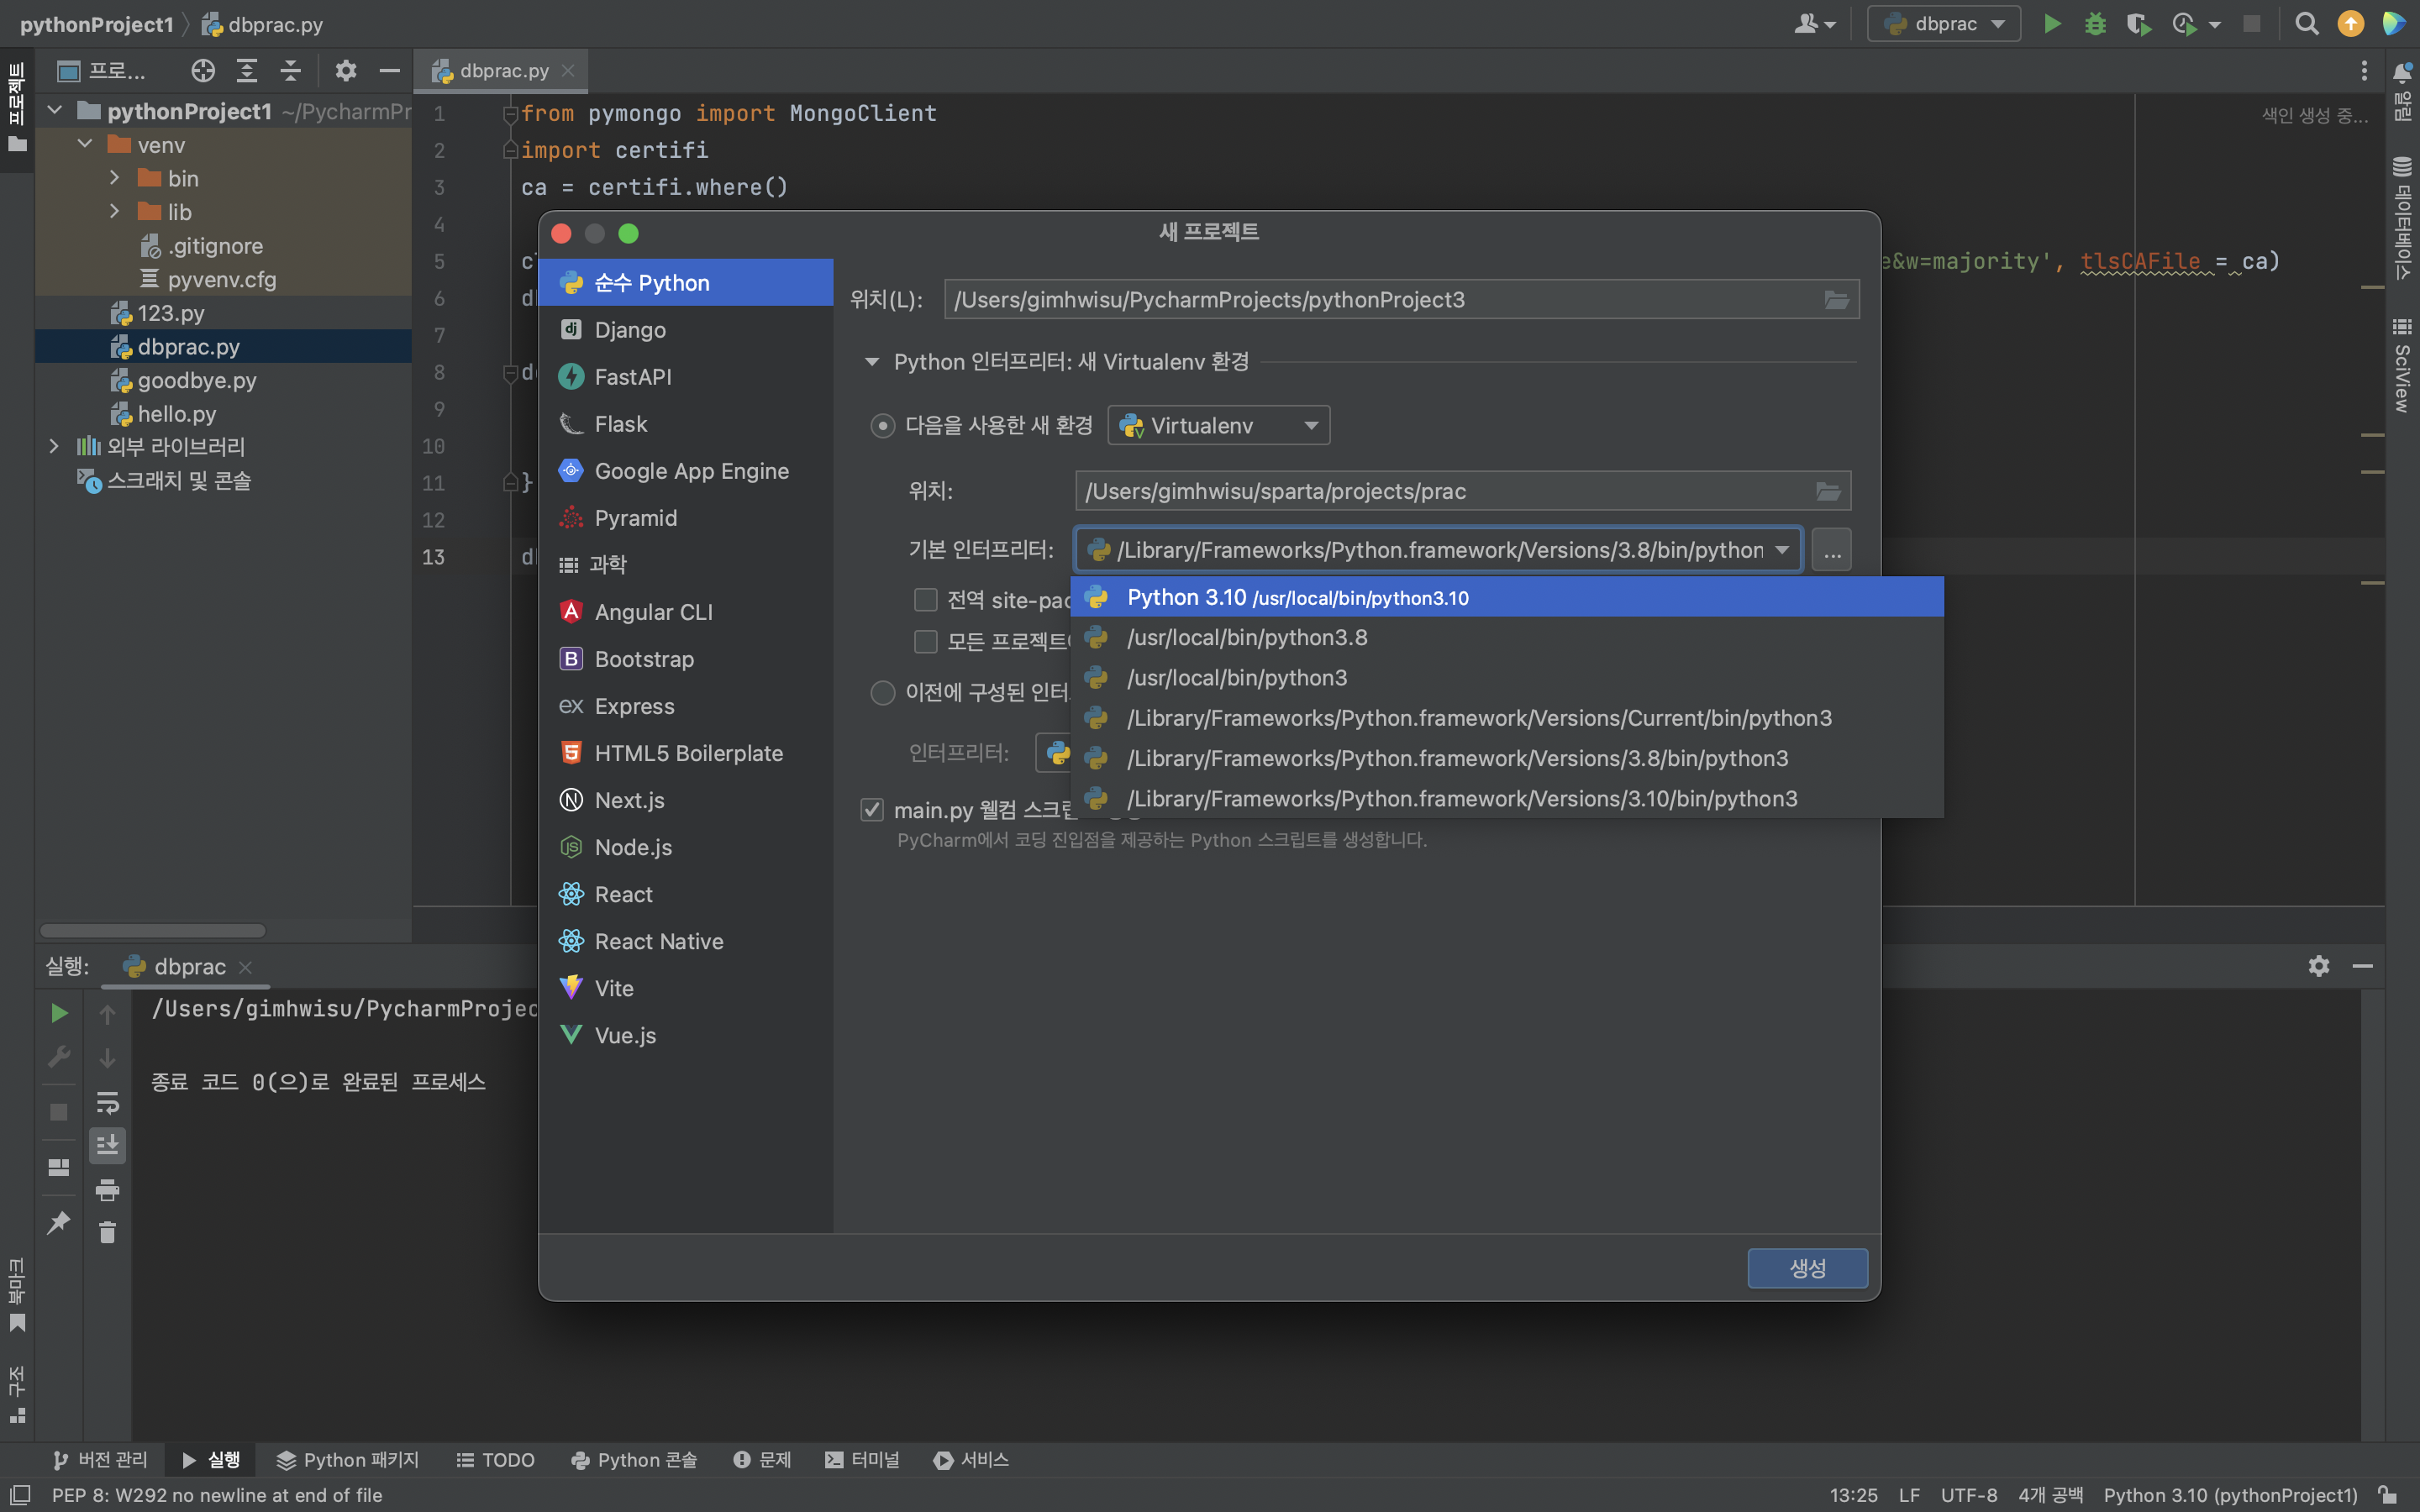Open run panel settings gear
Screen dimensions: 2420x1512
point(2319,966)
